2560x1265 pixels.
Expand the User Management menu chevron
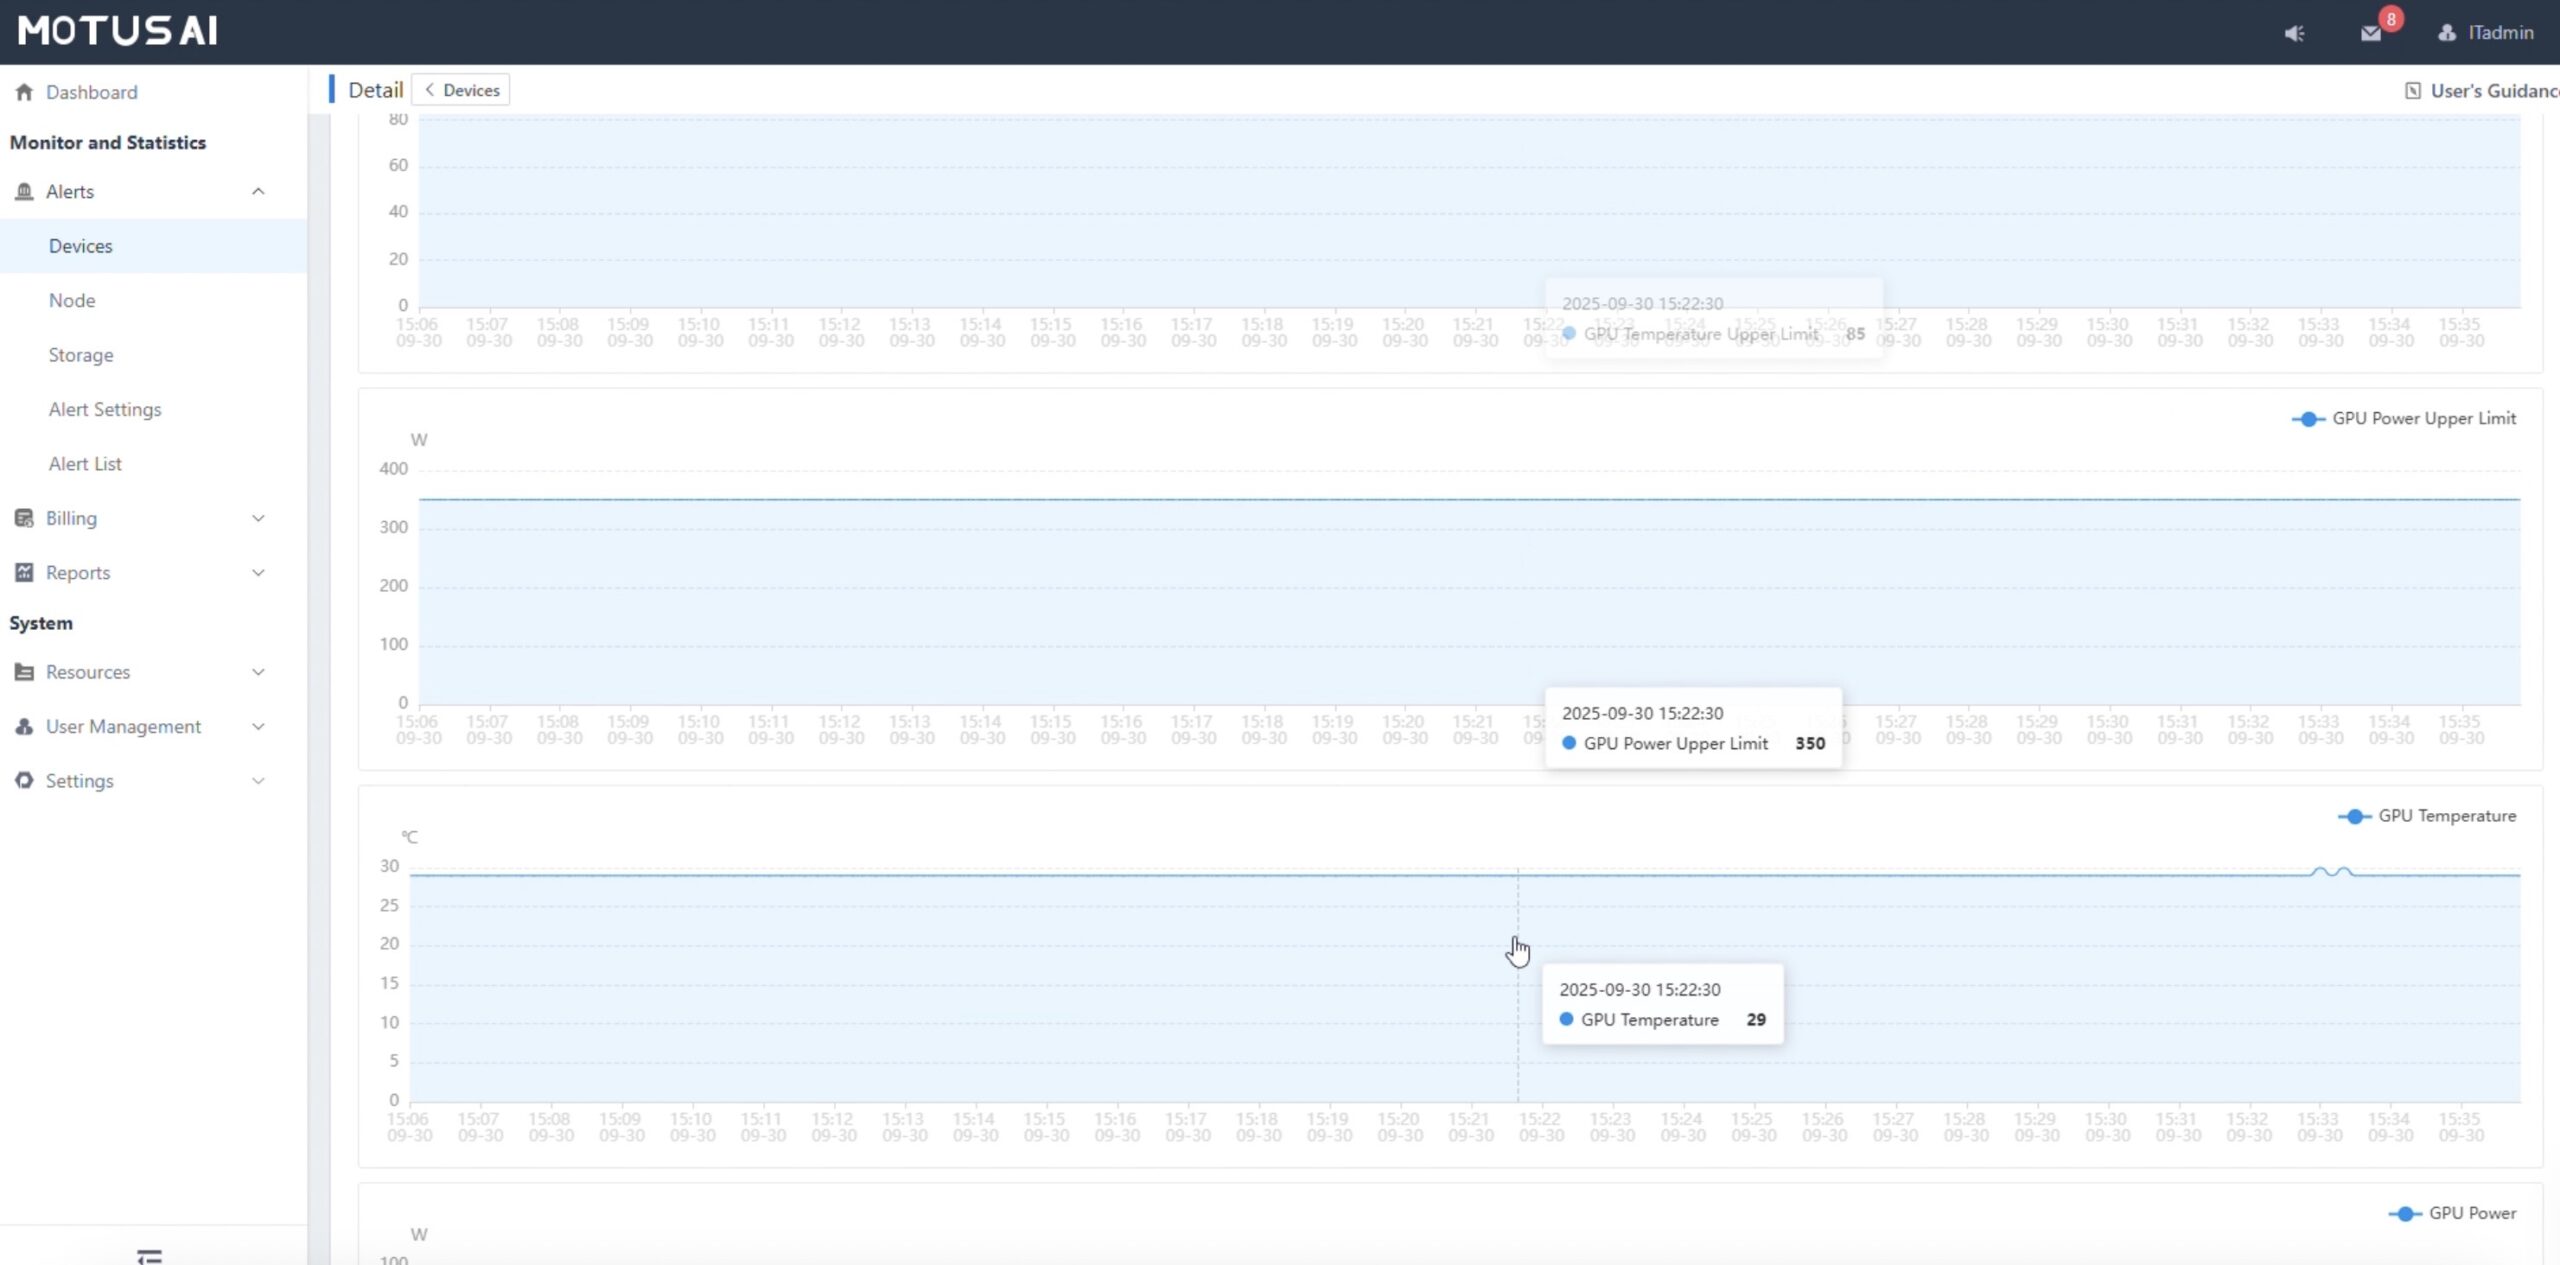[x=258, y=726]
